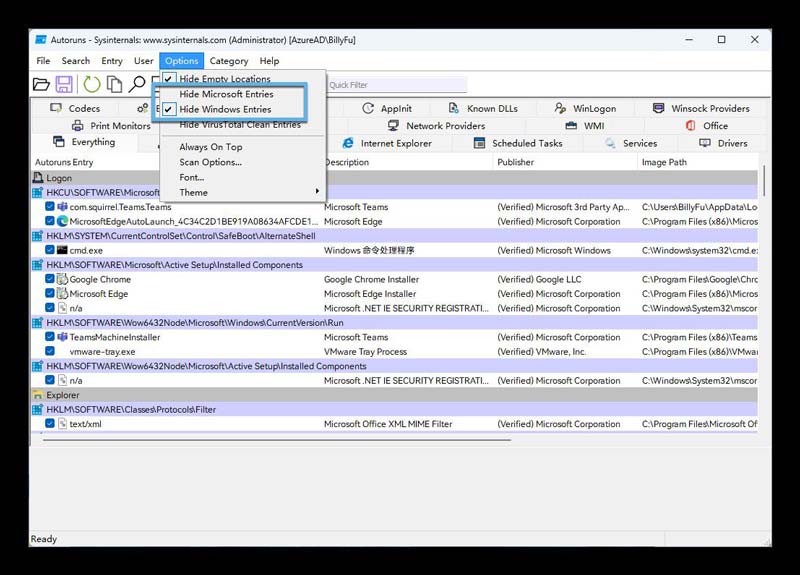800x575 pixels.
Task: Open the Help menu
Action: [x=269, y=61]
